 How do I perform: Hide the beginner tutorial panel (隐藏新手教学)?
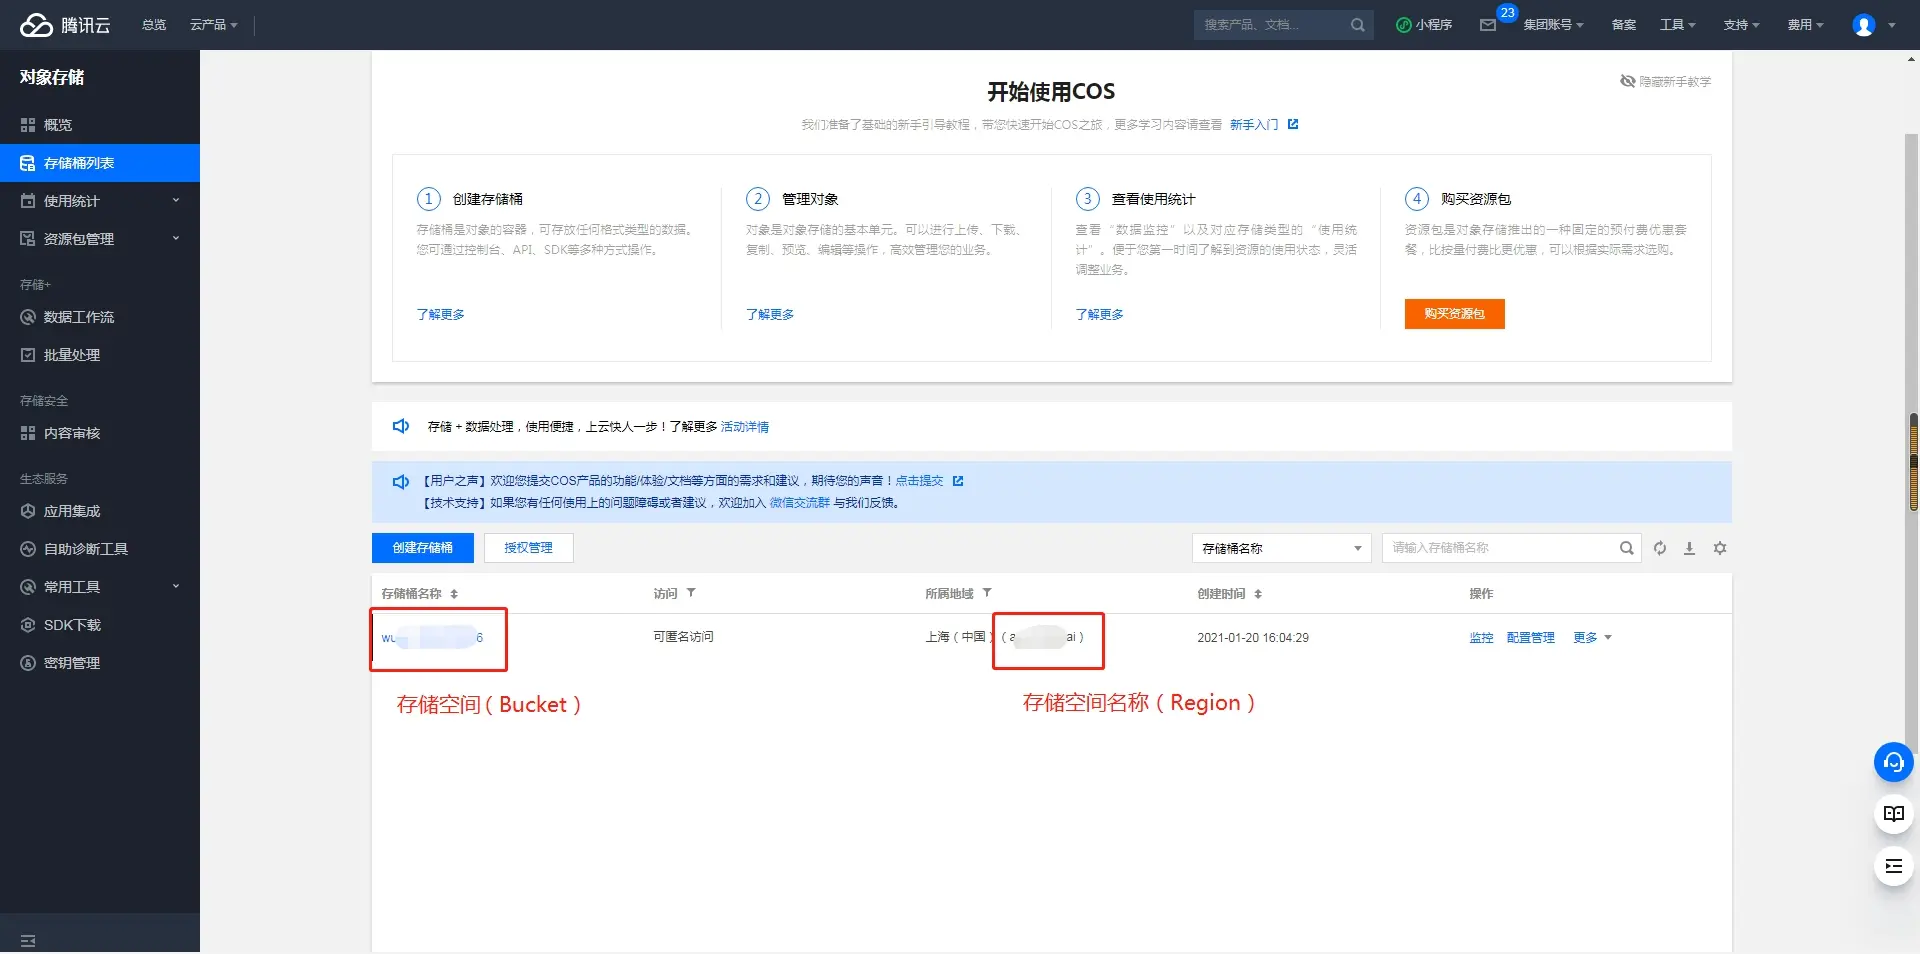[1666, 81]
